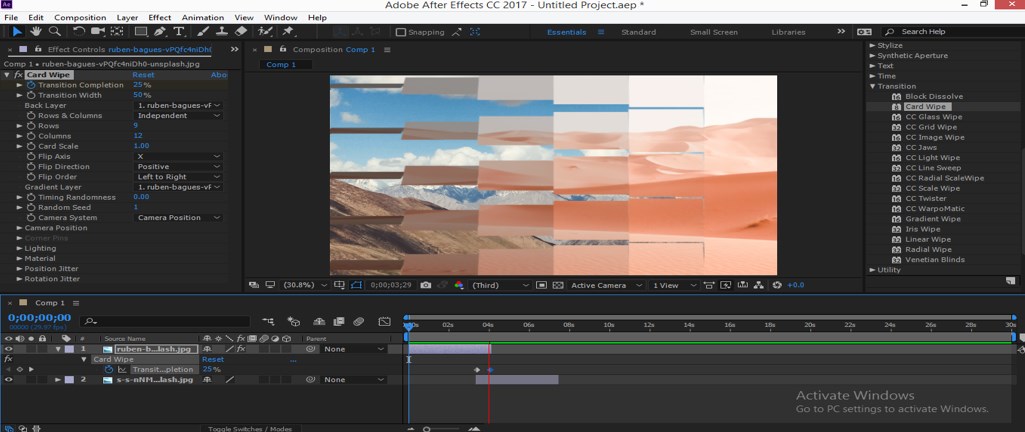Click Reset next to Card Wipe in timeline

tap(212, 359)
